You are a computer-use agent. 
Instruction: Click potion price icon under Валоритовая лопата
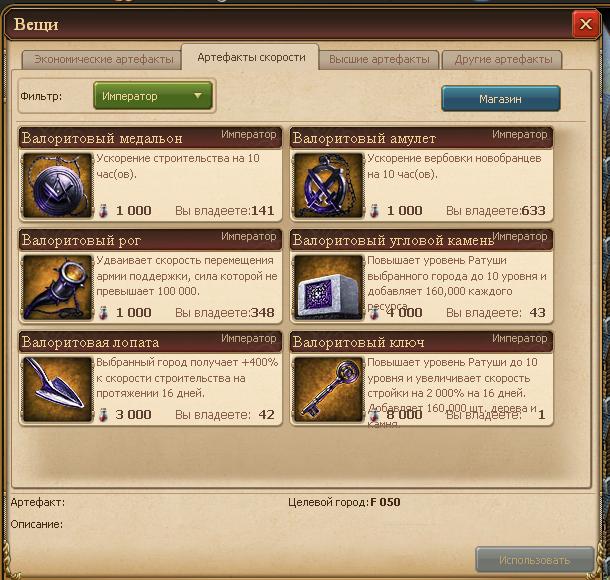[x=103, y=415]
